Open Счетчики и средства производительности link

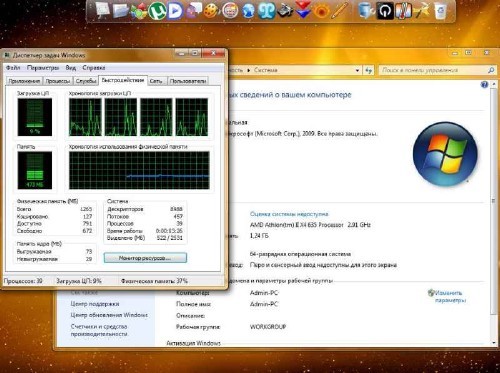[x=99, y=330]
